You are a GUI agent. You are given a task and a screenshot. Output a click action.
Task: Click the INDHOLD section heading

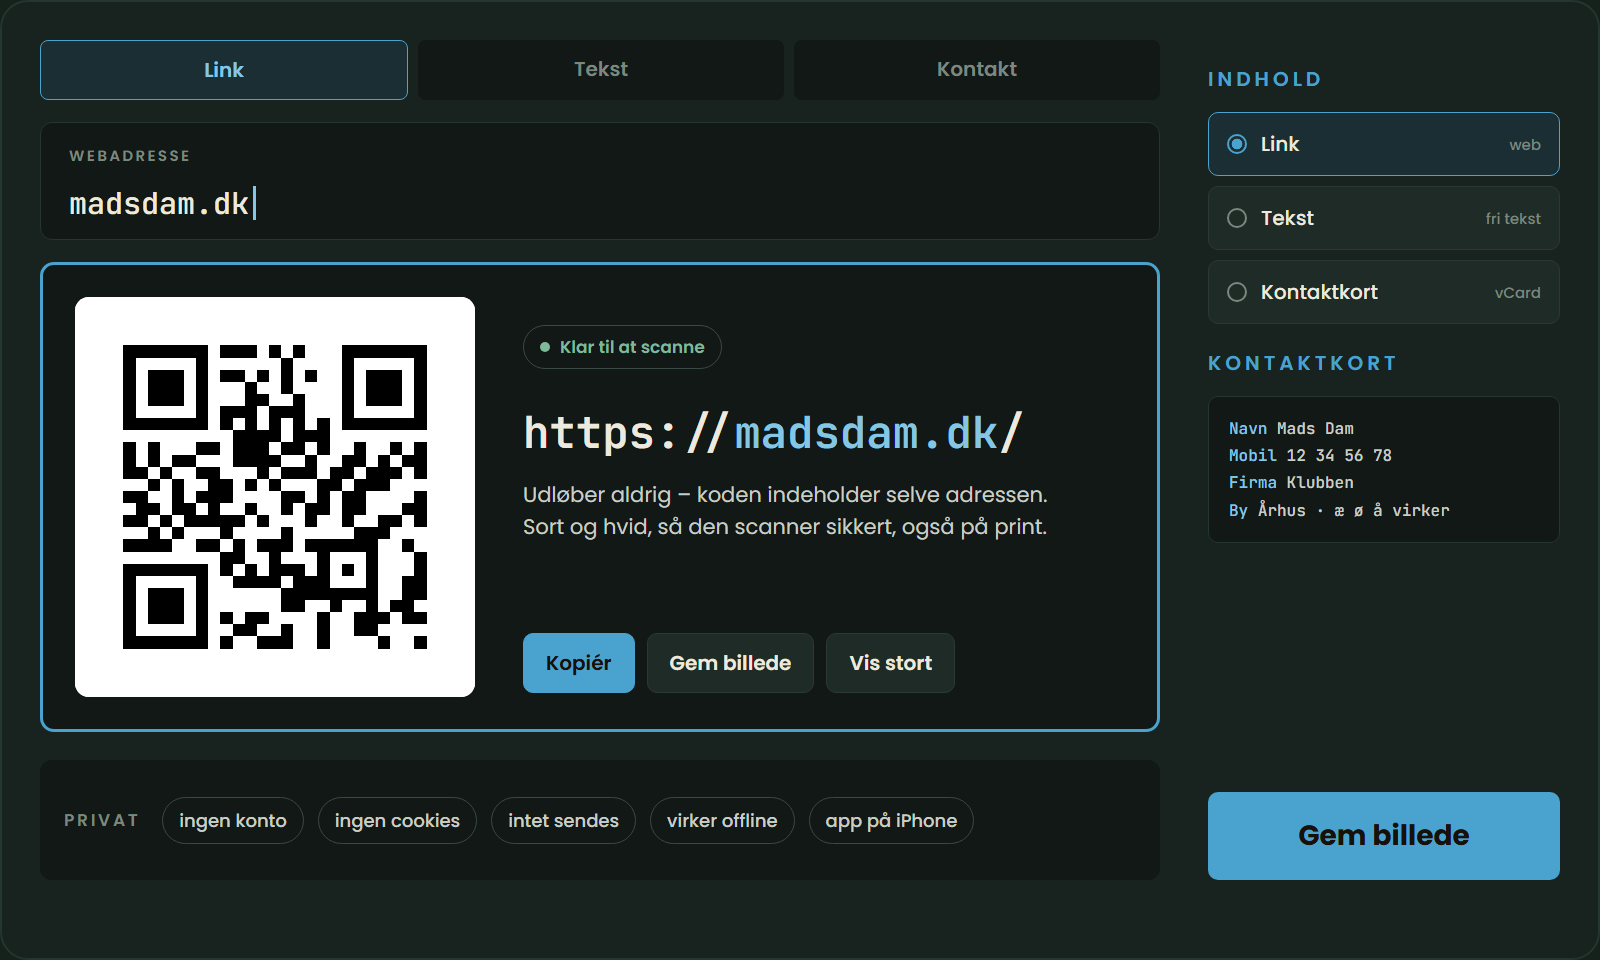coord(1265,79)
